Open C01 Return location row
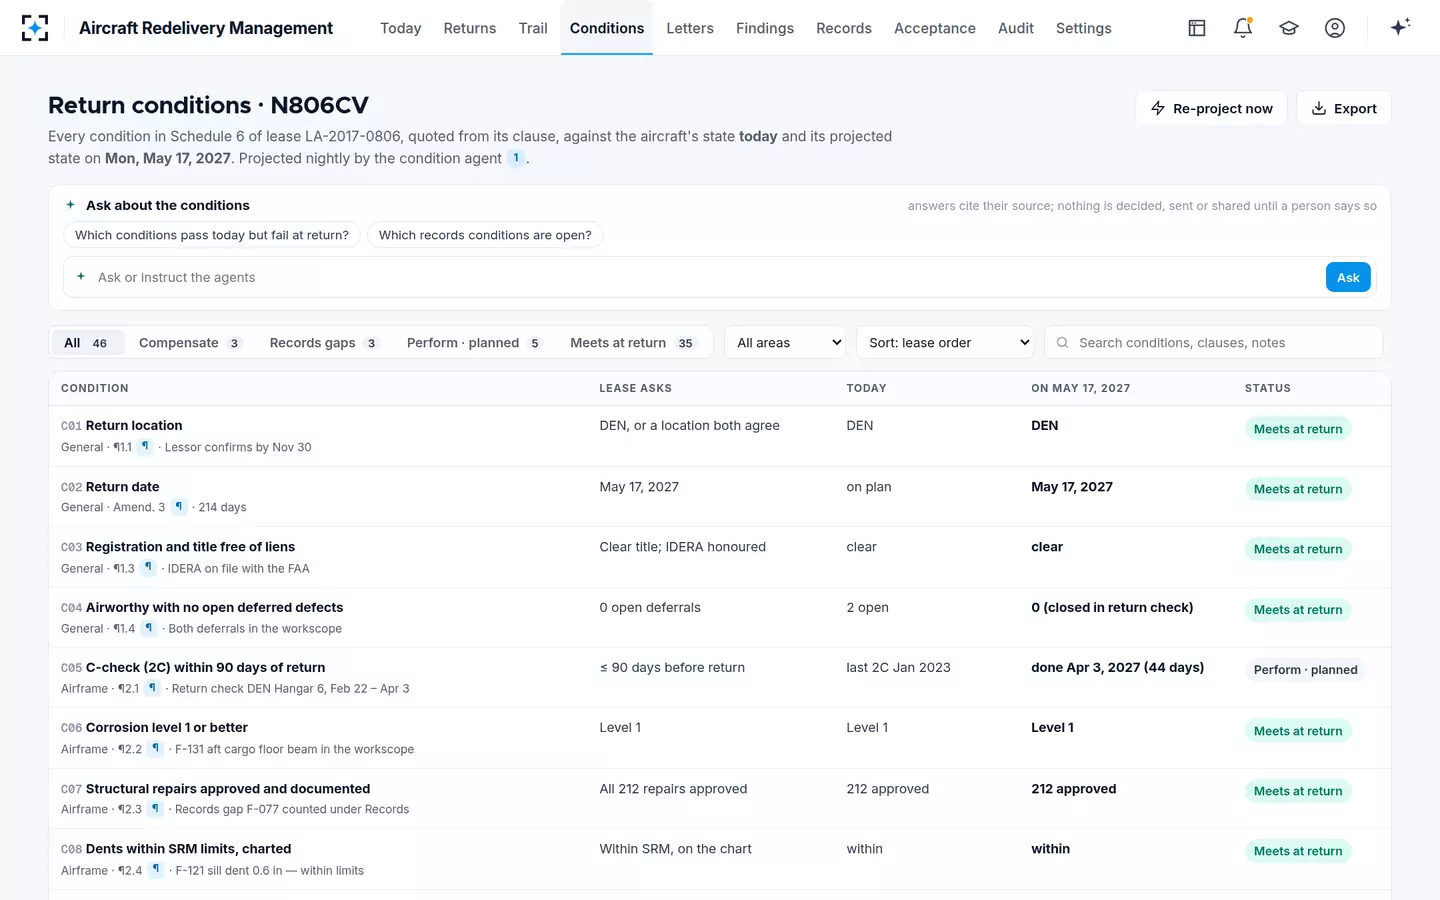This screenshot has height=900, width=1440. pos(719,436)
